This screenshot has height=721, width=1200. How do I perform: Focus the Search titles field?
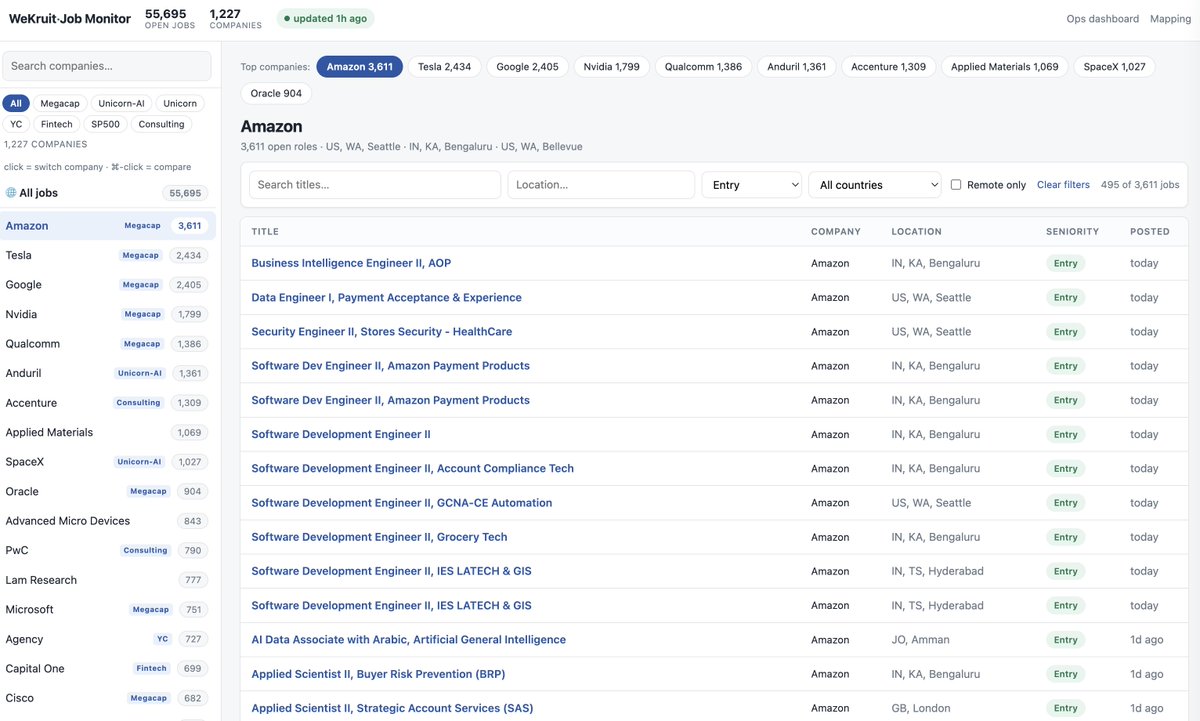click(x=375, y=185)
